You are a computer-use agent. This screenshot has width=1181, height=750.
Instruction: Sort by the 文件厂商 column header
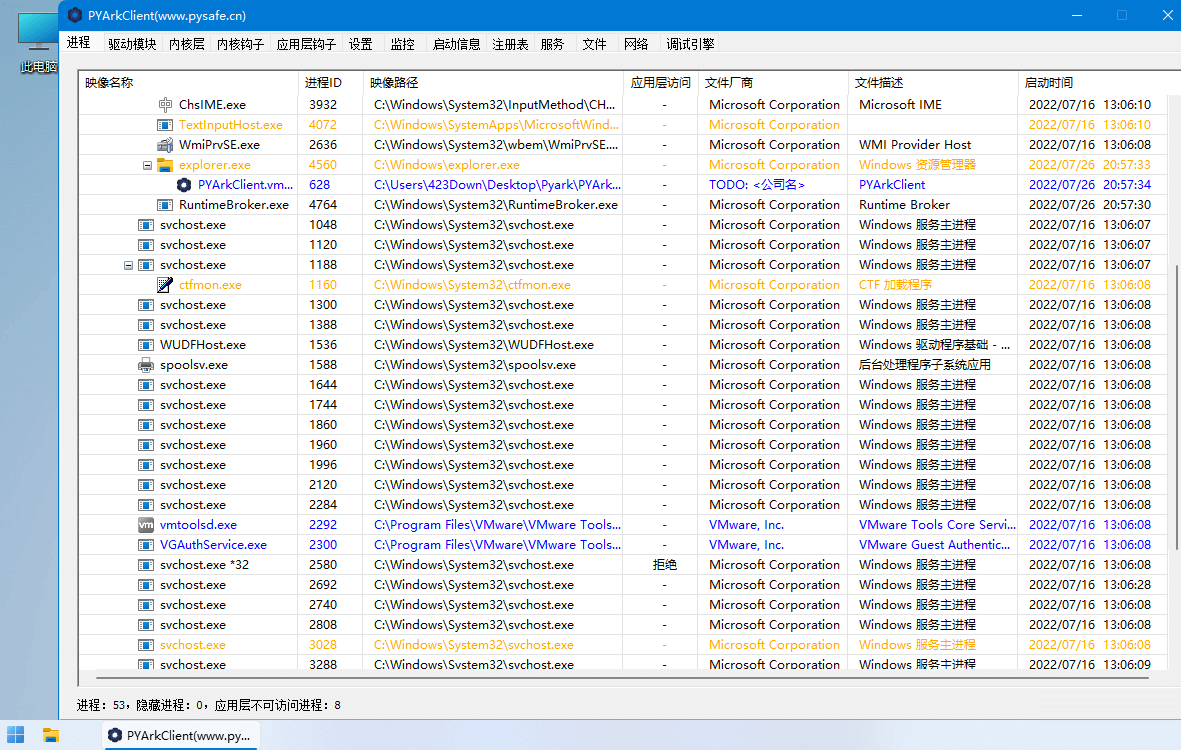click(x=773, y=83)
